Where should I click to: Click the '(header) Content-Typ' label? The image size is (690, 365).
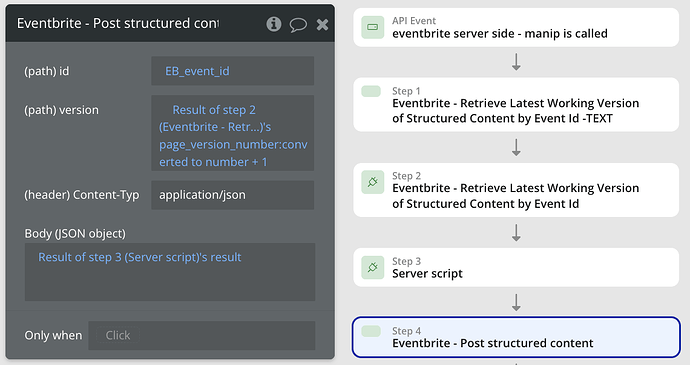pyautogui.click(x=81, y=195)
